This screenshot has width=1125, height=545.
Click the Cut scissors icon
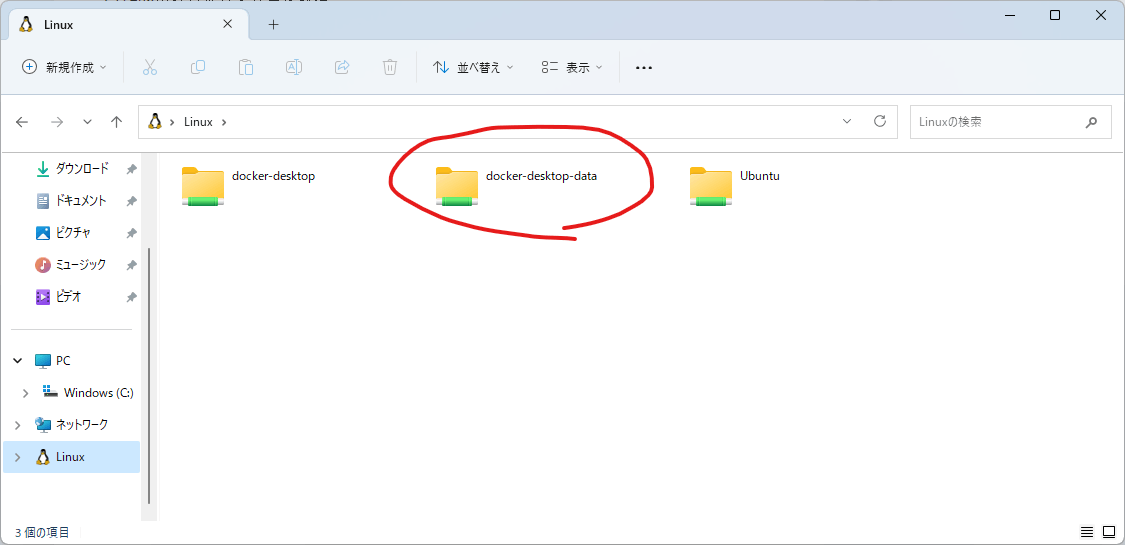pyautogui.click(x=149, y=67)
